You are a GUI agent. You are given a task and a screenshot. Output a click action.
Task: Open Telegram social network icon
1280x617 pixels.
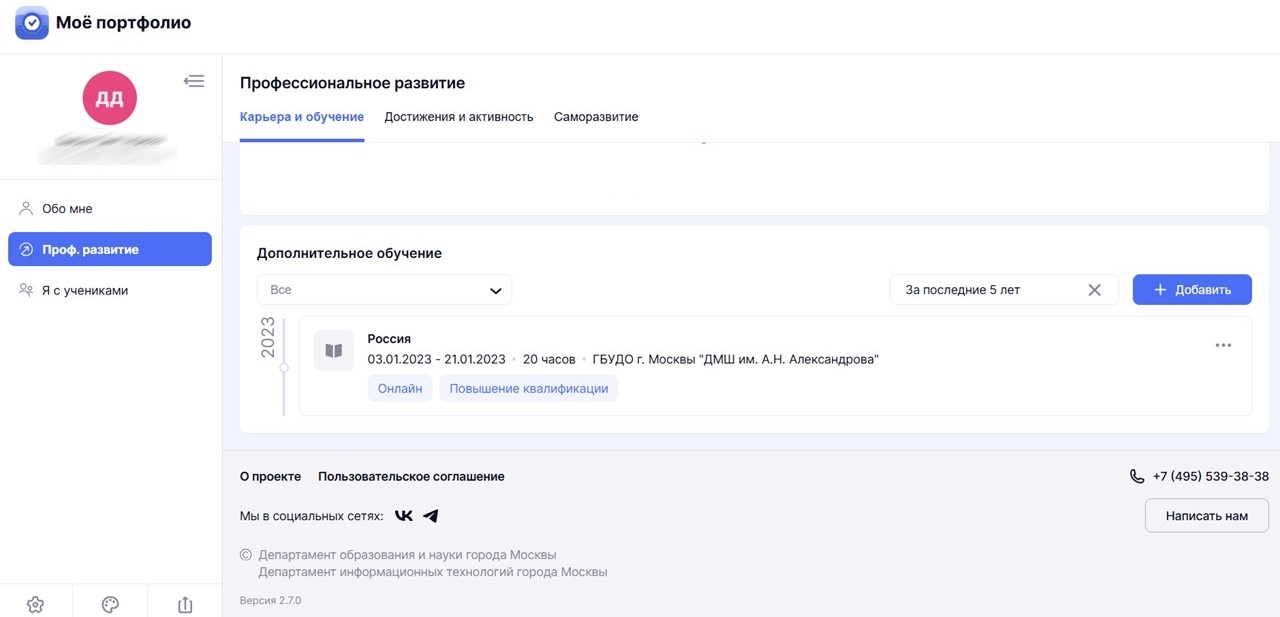click(431, 516)
